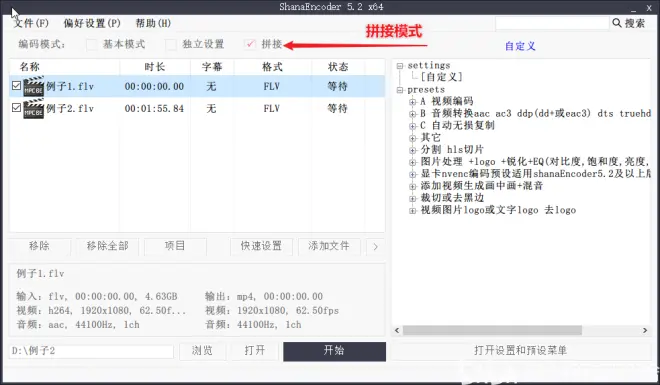This screenshot has height=385, width=660.
Task: Select the [自定义] tree item
Action: point(441,77)
